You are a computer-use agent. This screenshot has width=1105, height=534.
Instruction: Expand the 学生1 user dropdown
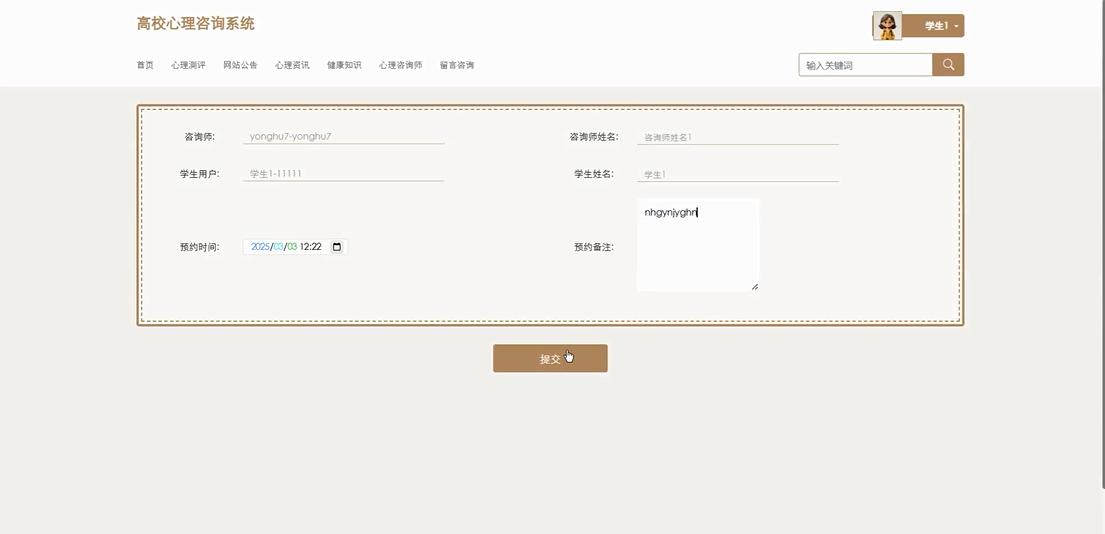941,26
